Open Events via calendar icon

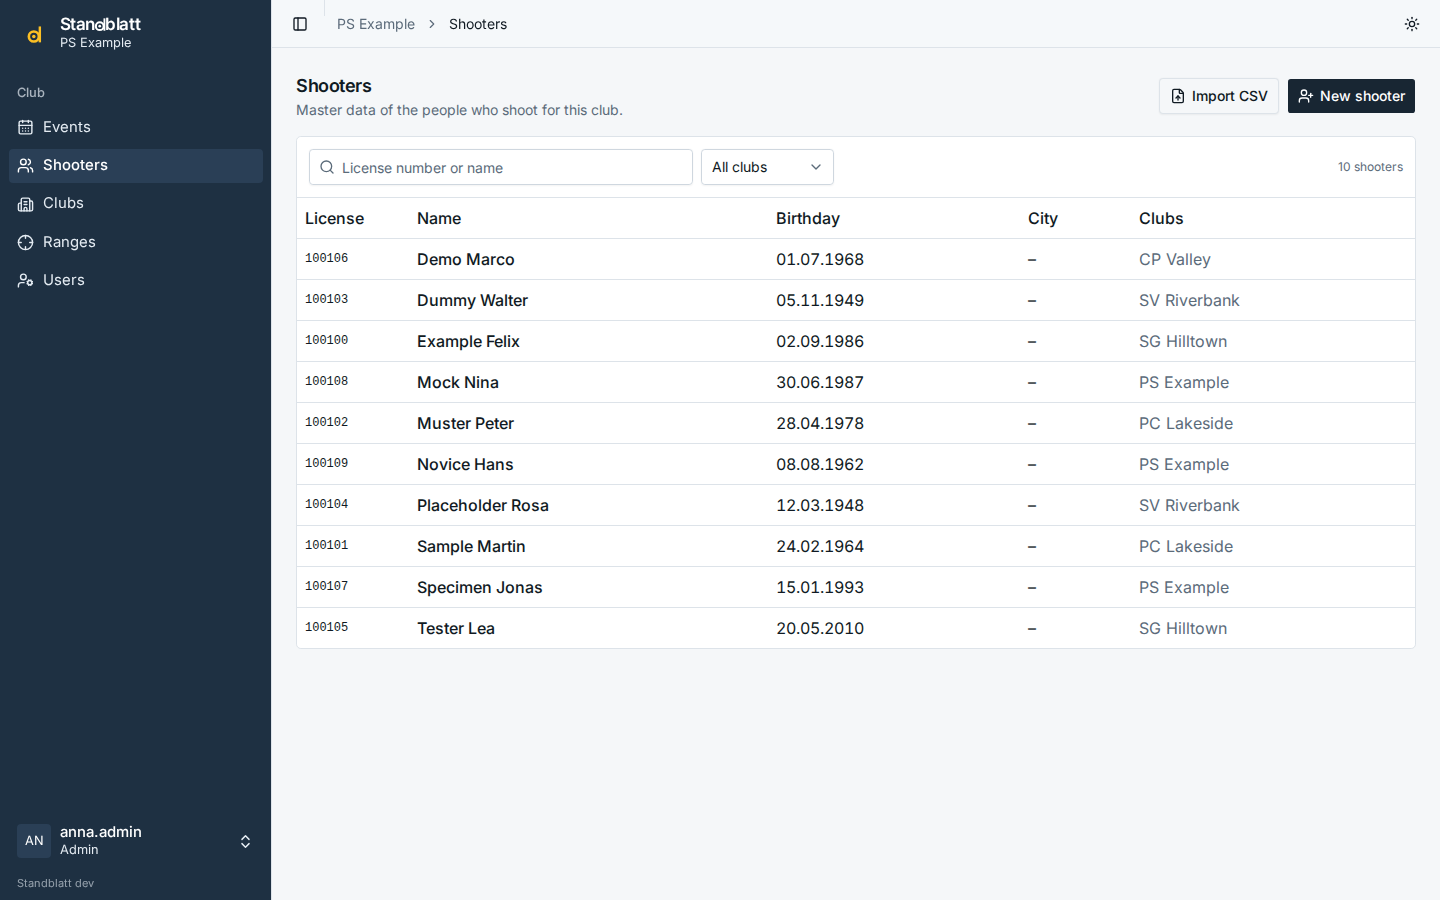tap(25, 127)
